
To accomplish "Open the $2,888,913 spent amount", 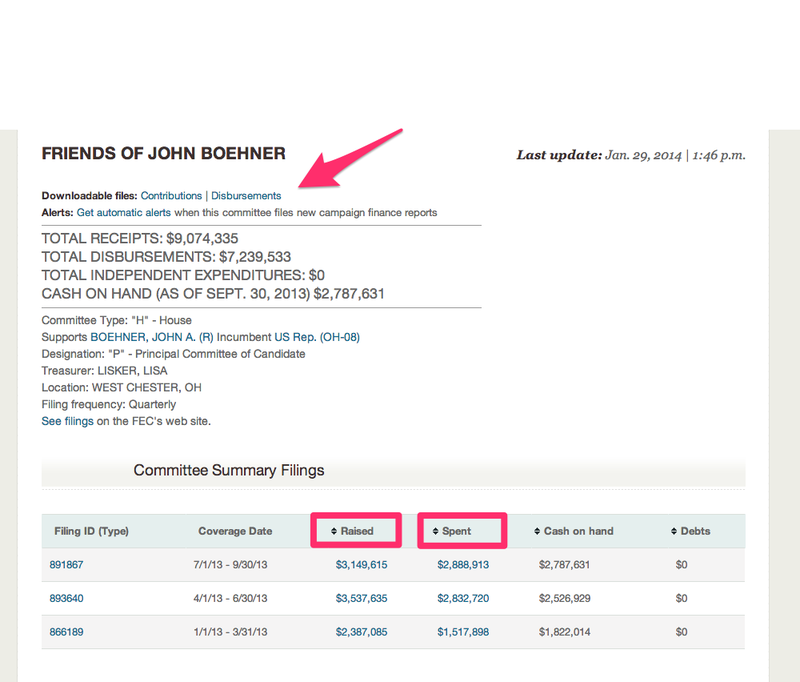I will [x=463, y=565].
